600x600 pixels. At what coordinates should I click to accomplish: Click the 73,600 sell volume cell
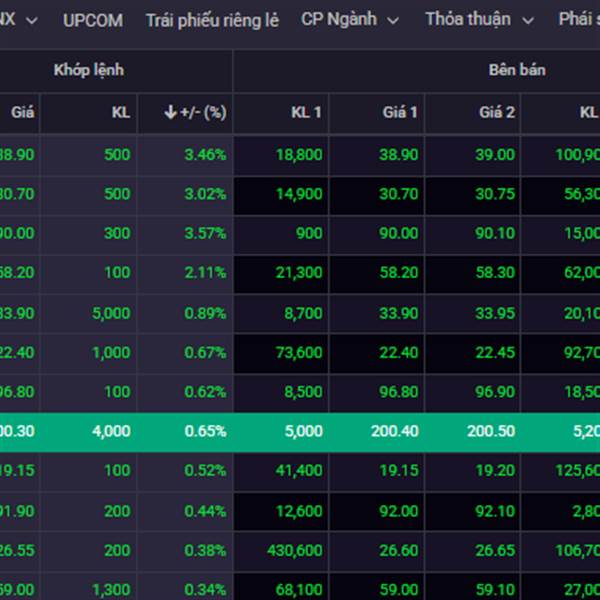pos(298,352)
